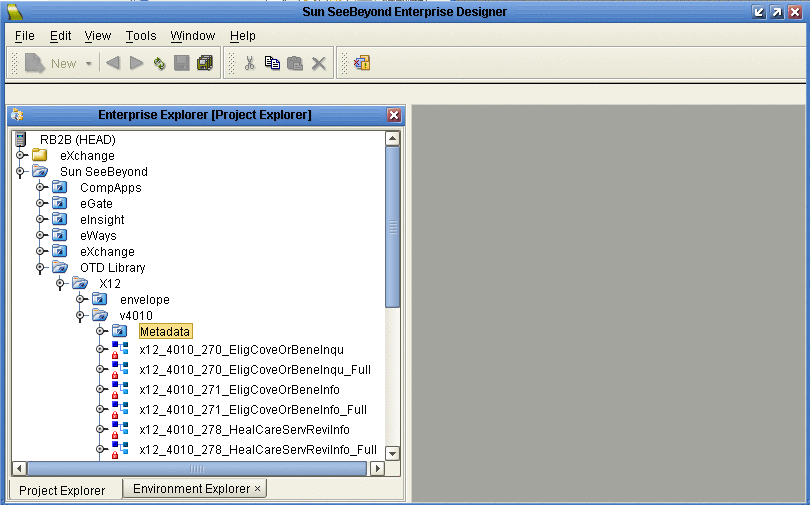Viewport: 810px width, 505px height.
Task: Open the Tools menu
Action: pyautogui.click(x=141, y=36)
